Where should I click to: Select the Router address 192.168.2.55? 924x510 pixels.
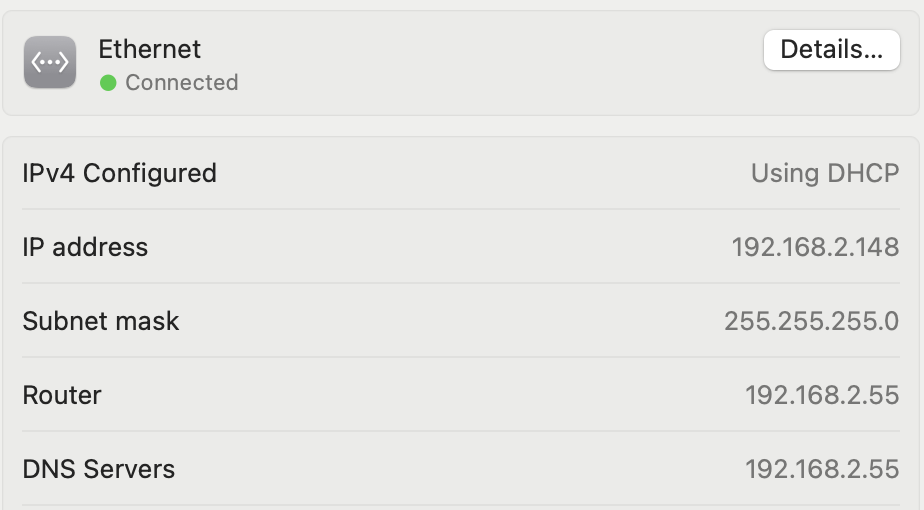(822, 395)
